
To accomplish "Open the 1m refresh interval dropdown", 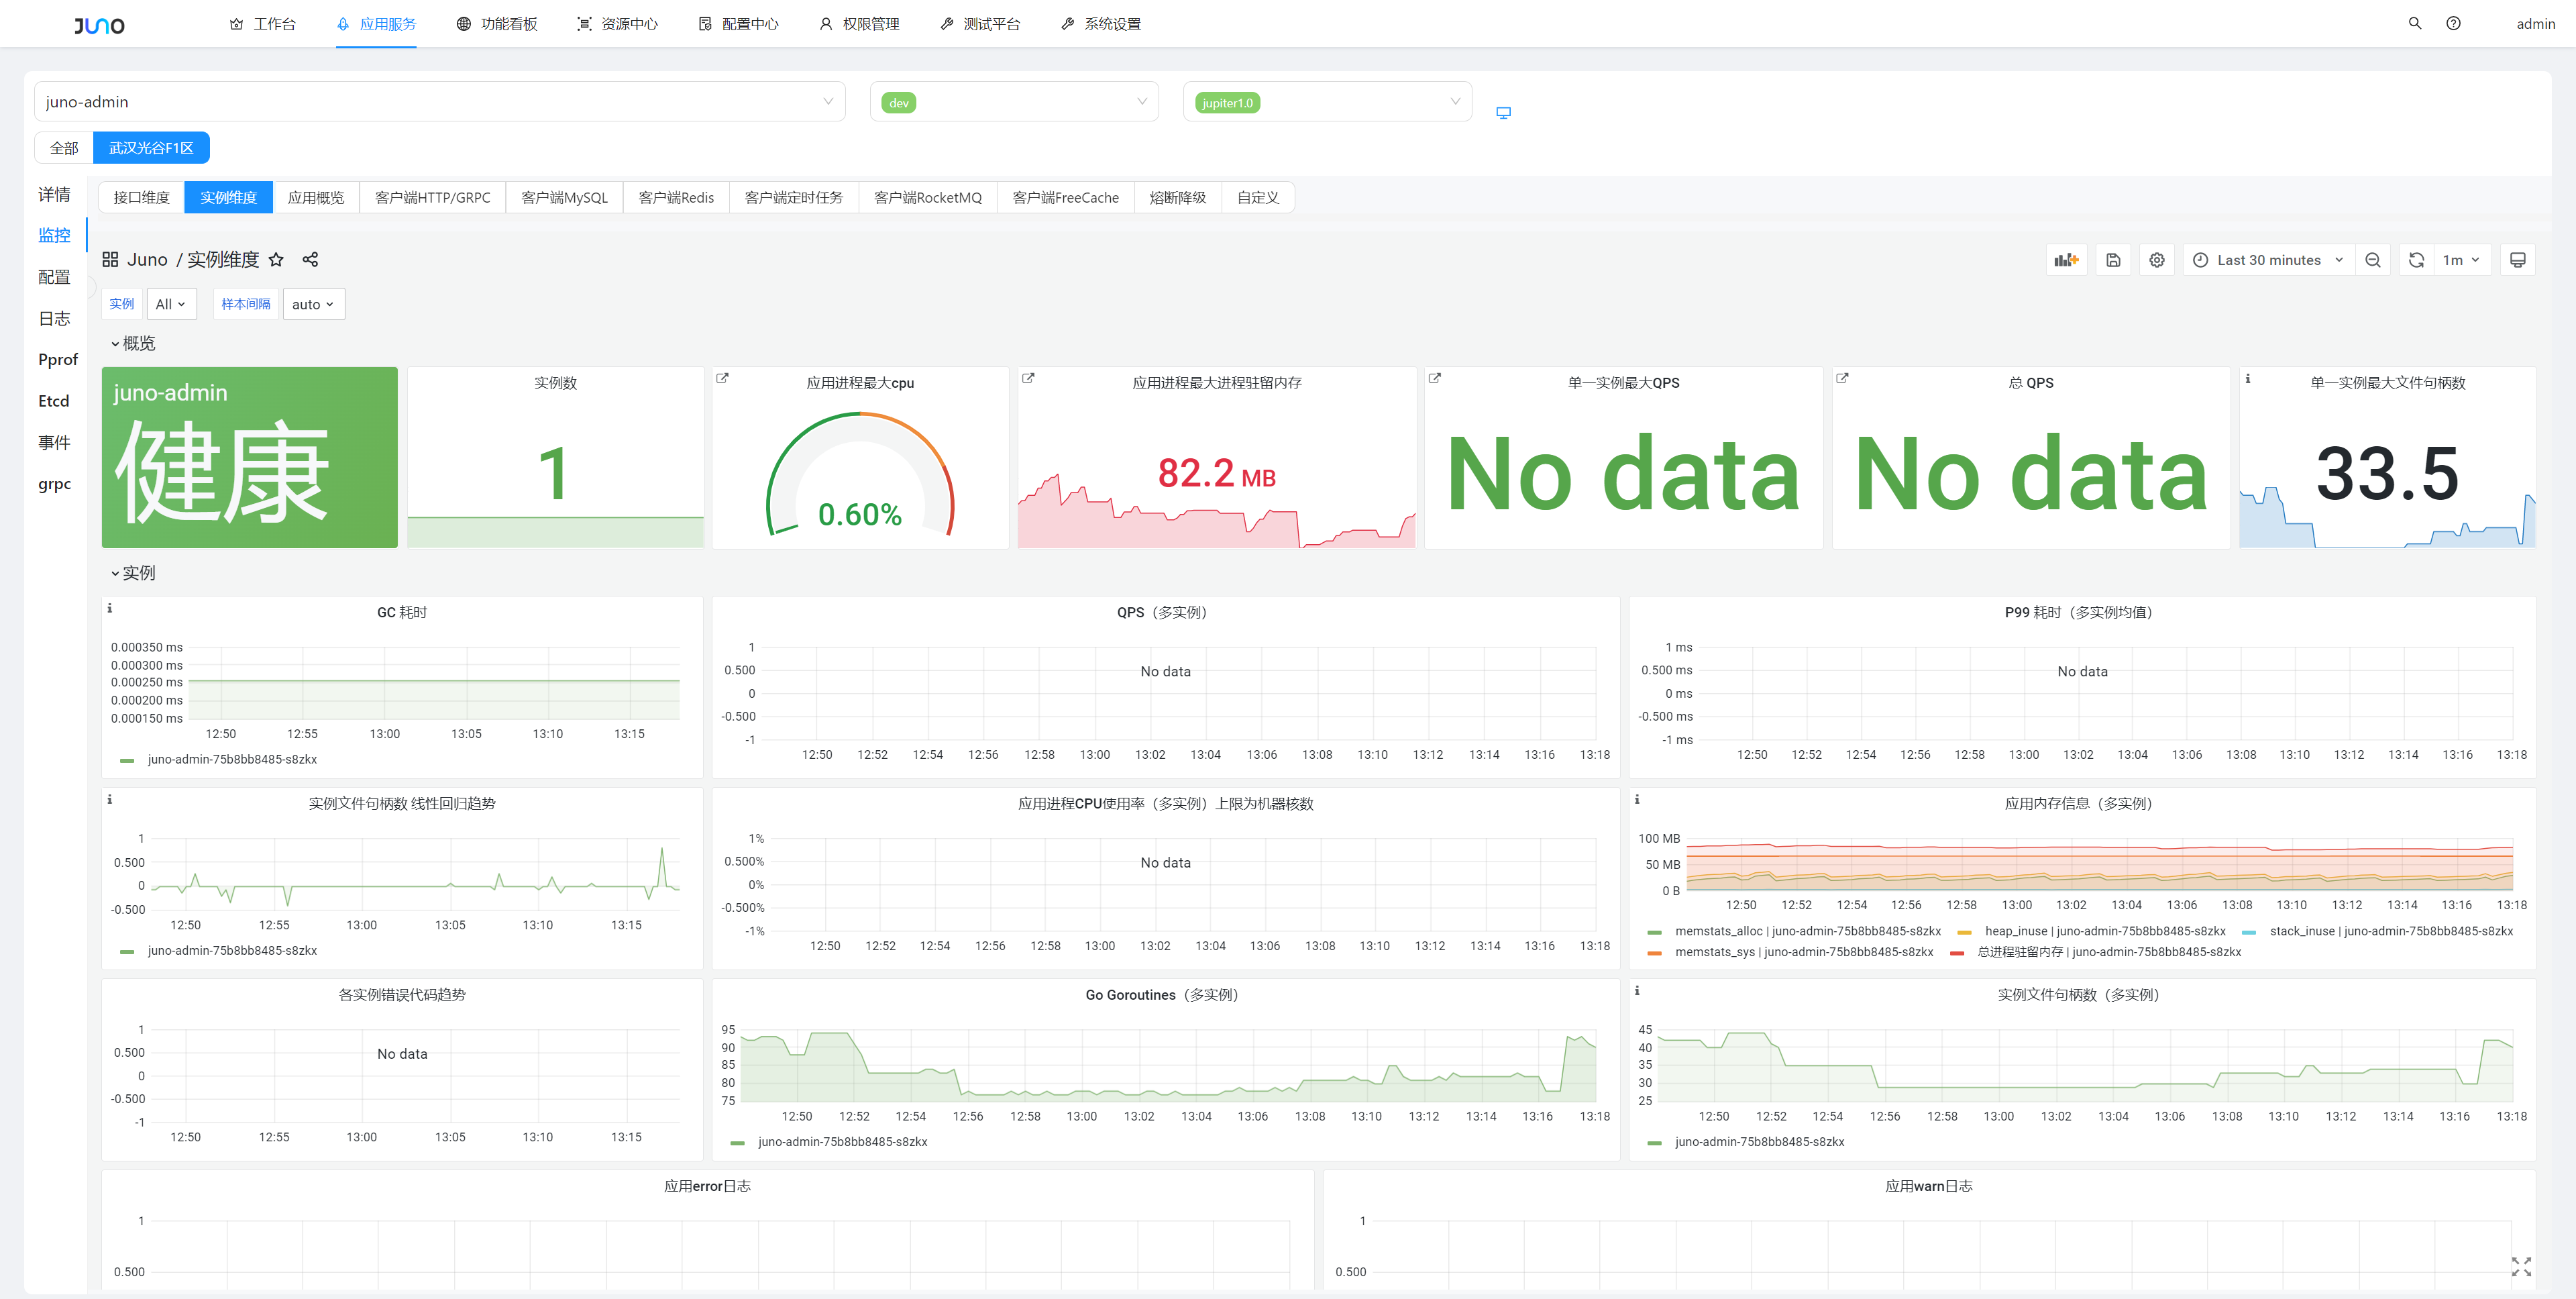I will point(2461,260).
